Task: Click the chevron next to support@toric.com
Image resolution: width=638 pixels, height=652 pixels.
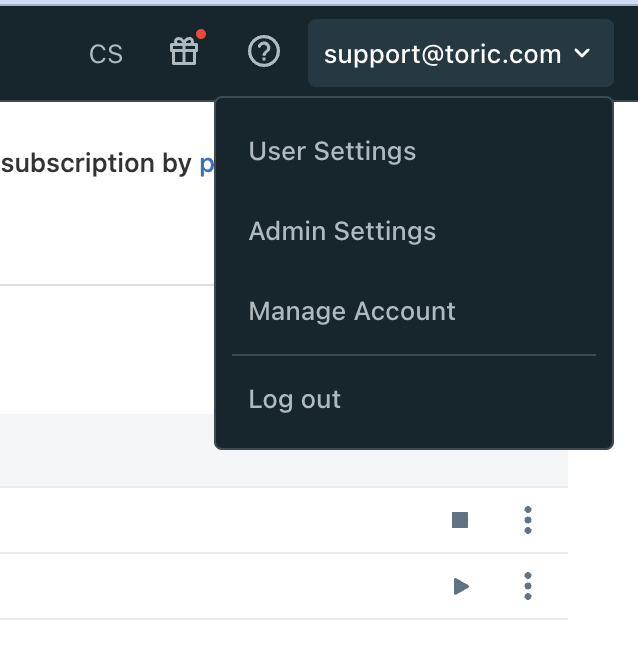Action: (582, 53)
